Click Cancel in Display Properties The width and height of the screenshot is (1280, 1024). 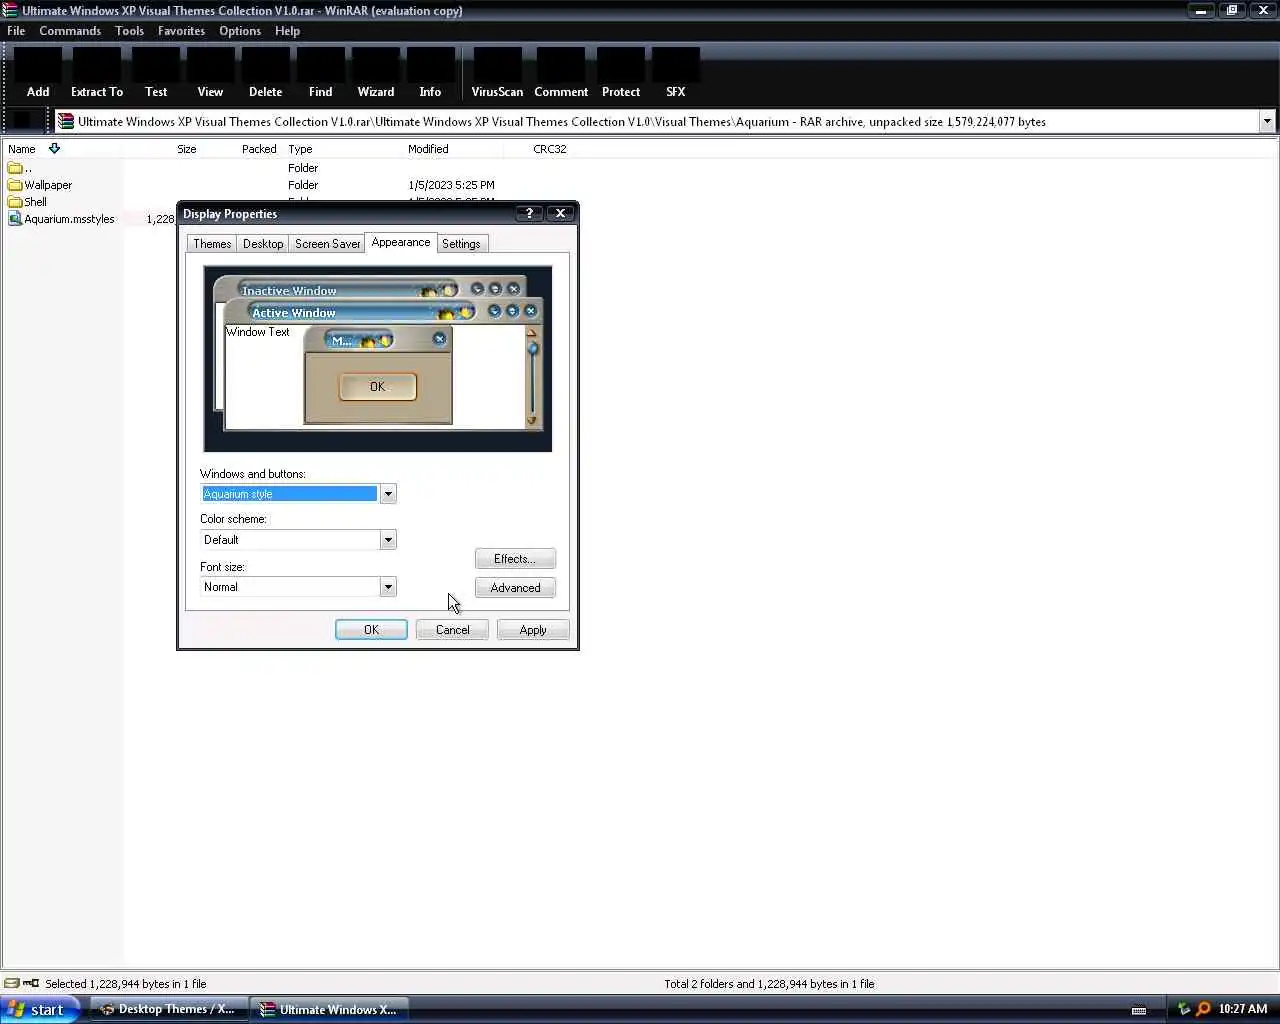[x=452, y=630]
